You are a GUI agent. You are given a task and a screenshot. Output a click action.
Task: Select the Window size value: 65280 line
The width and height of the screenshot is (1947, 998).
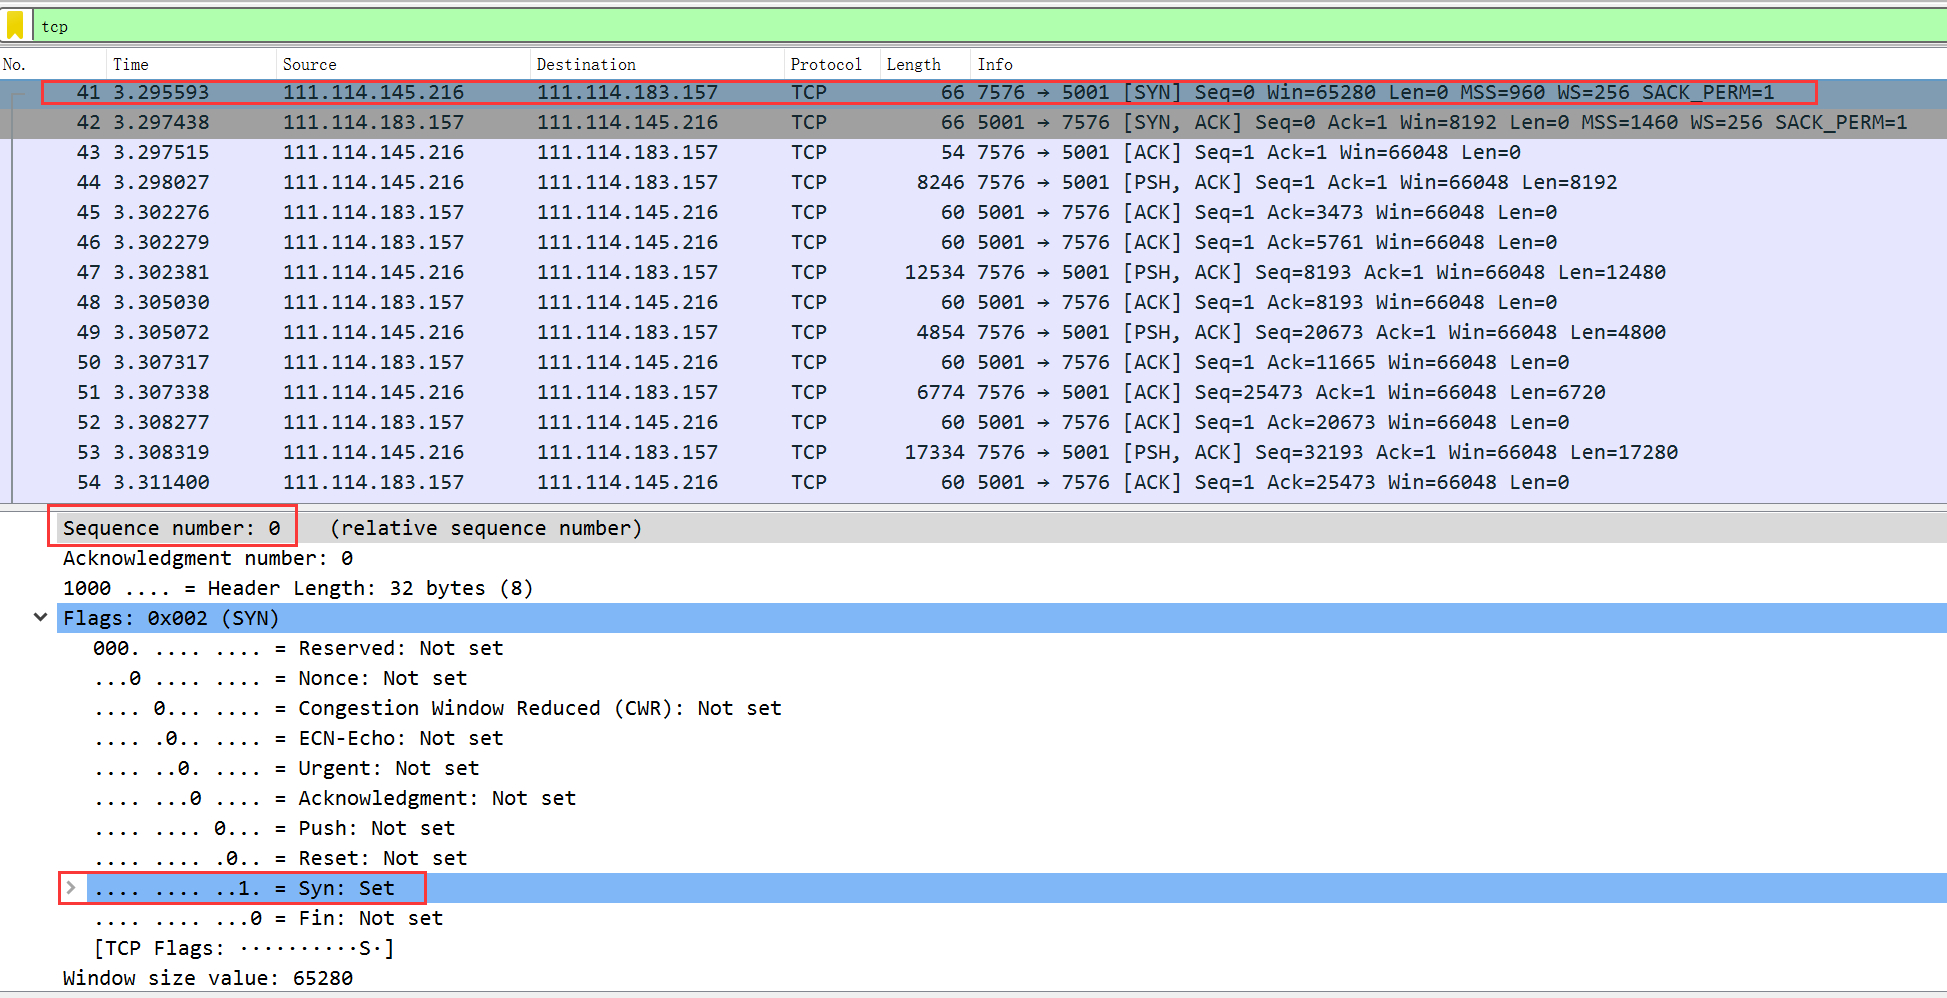[x=207, y=977]
